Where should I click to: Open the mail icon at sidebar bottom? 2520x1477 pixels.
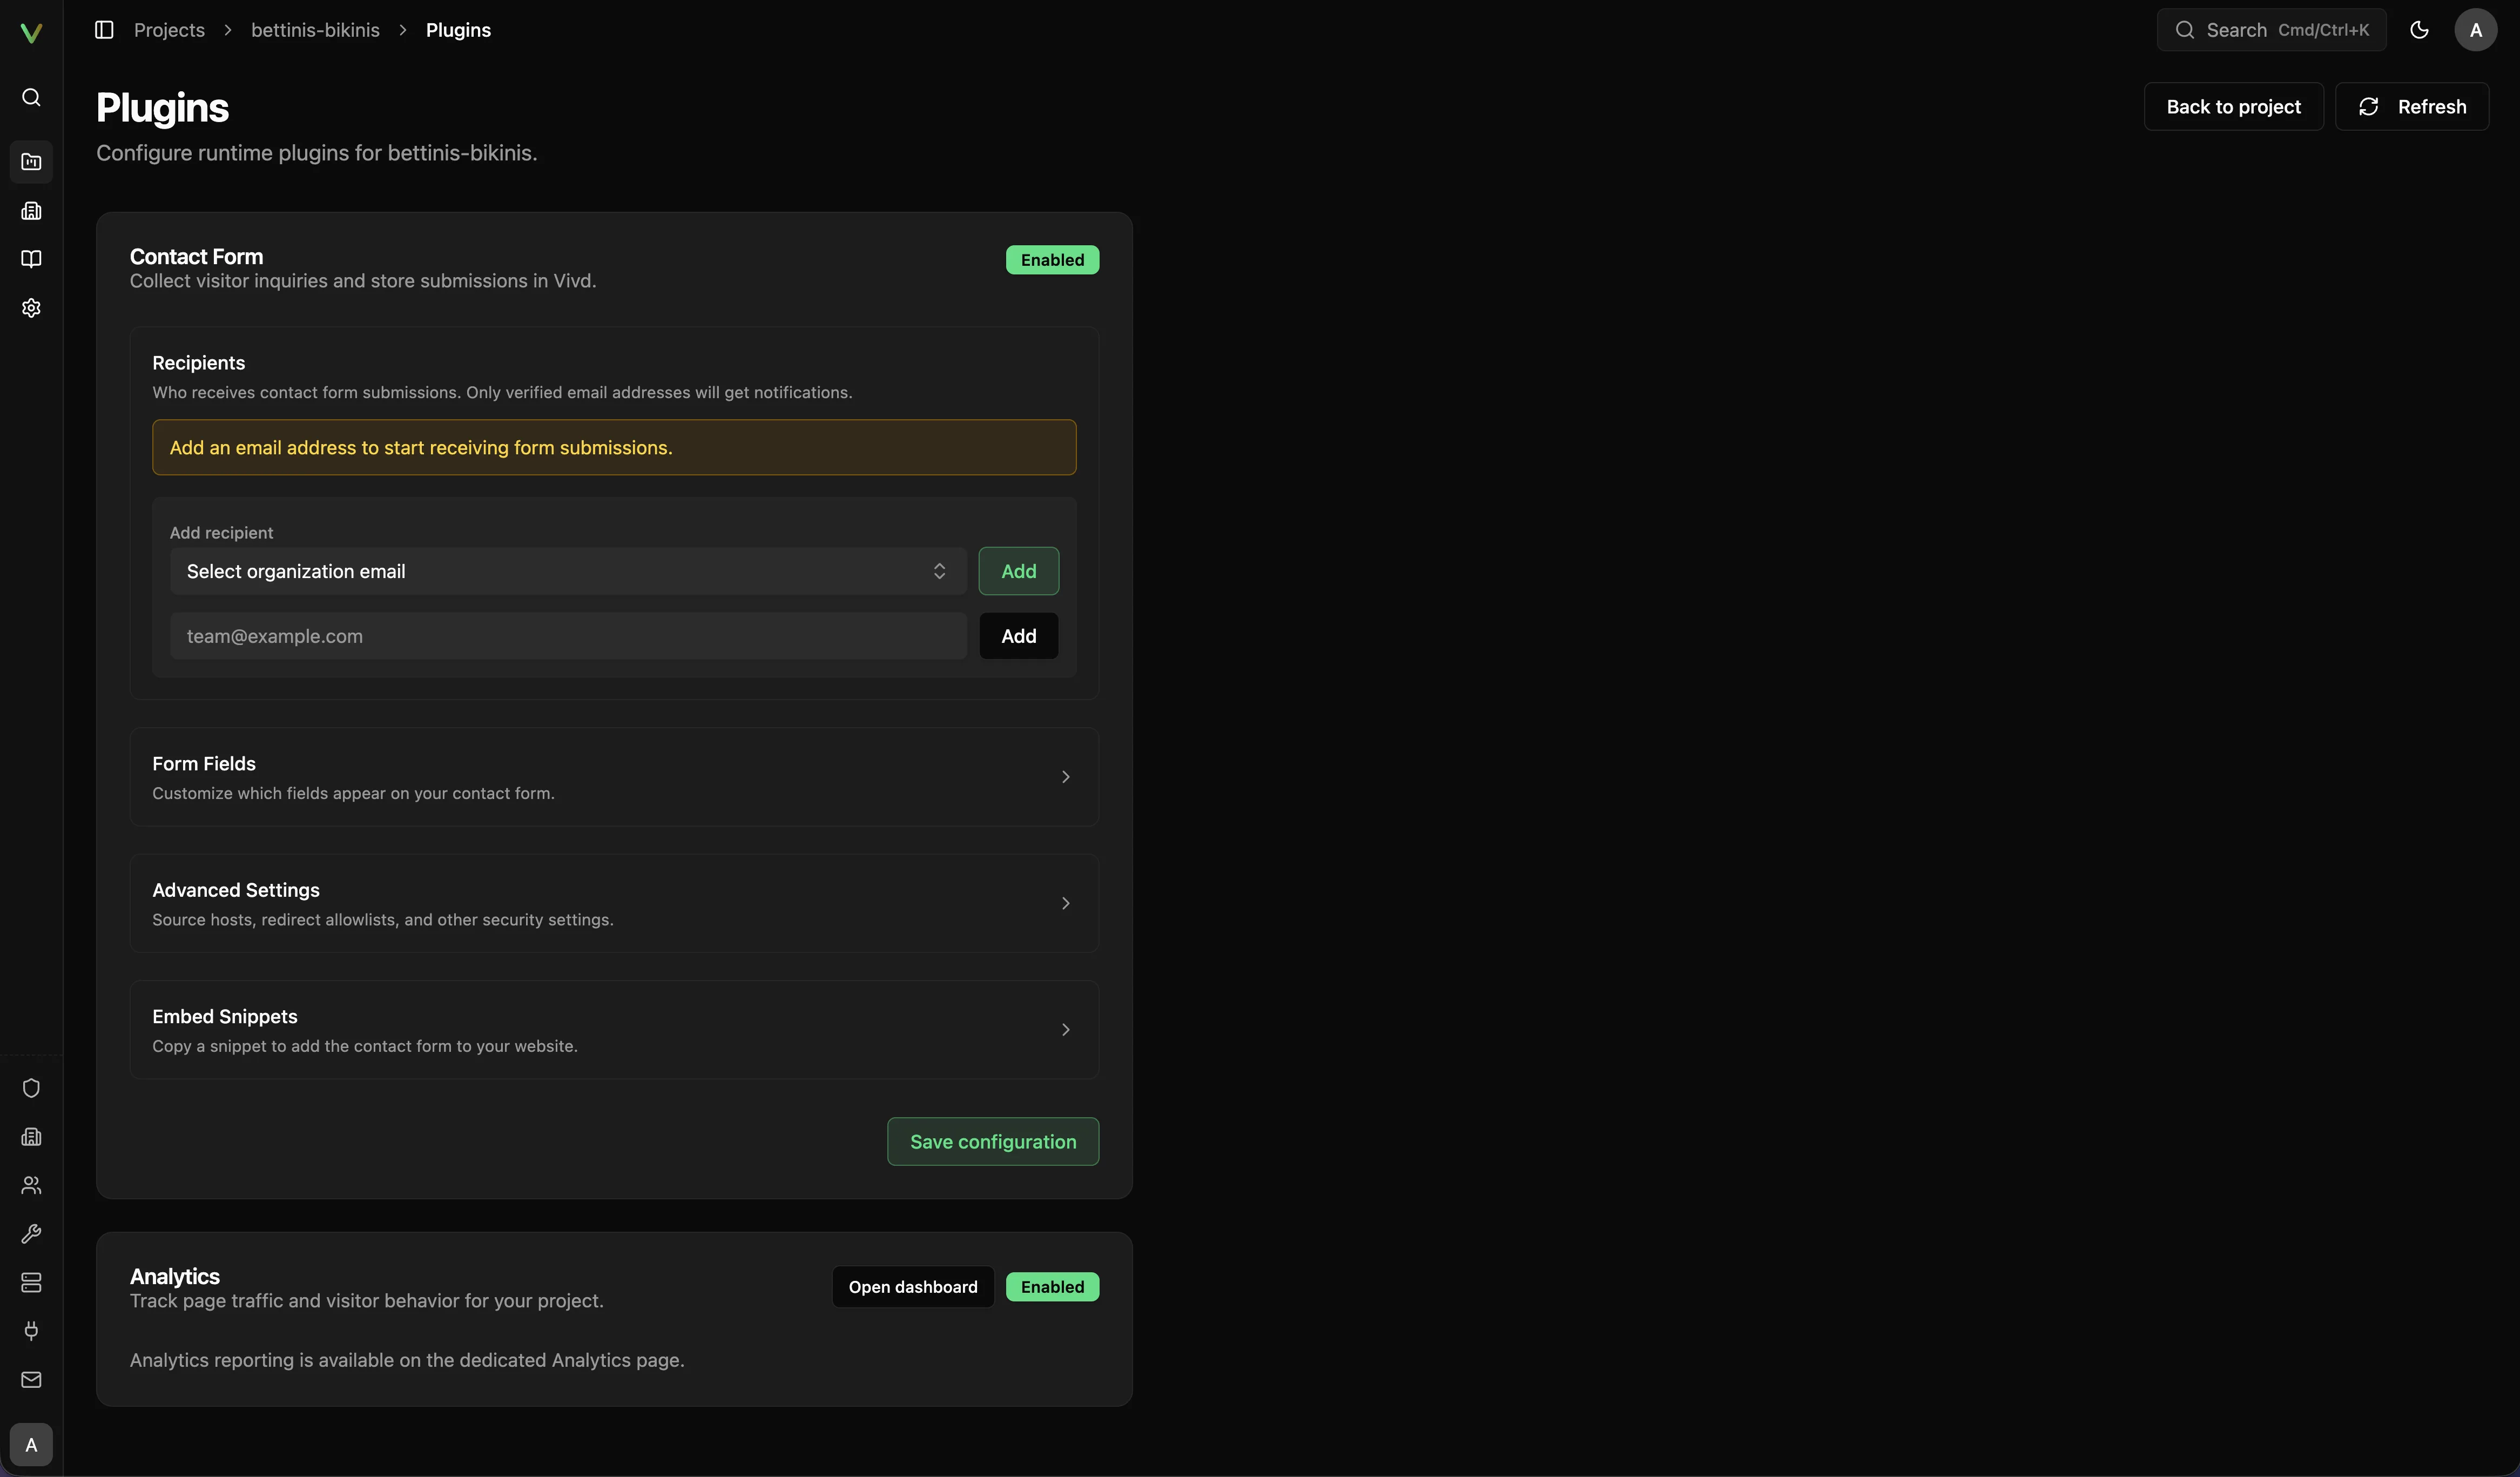tap(31, 1381)
